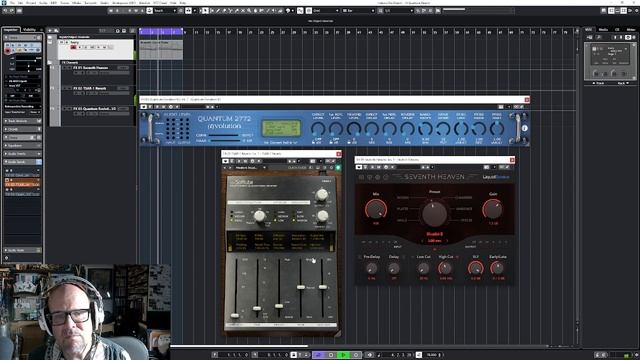Collapse Audio Sends inspector section
The width and height of the screenshot is (640, 360).
point(22,162)
